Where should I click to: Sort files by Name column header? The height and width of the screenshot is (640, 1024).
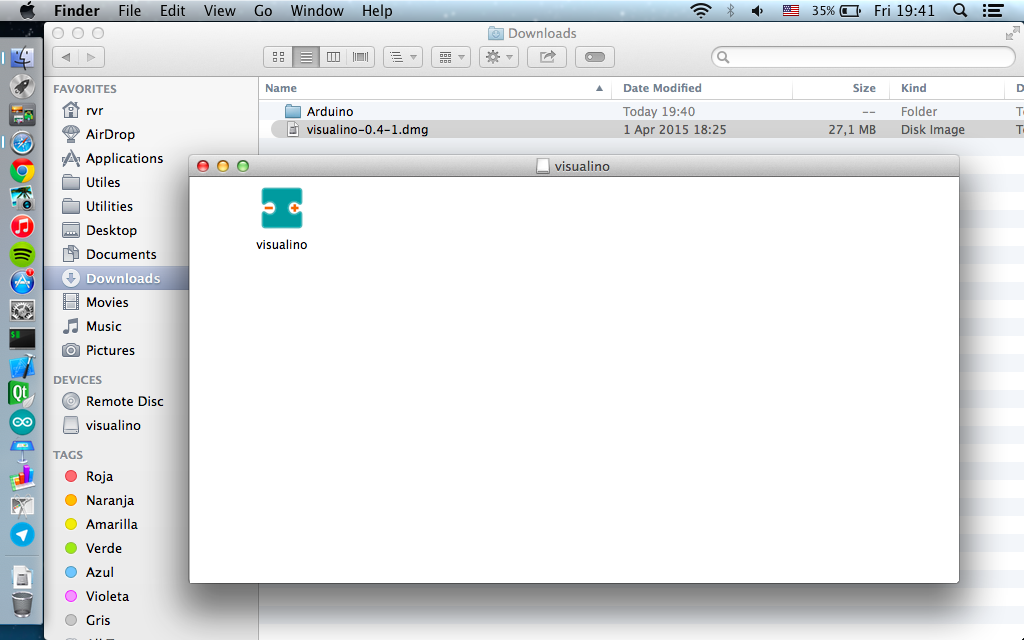pos(434,88)
